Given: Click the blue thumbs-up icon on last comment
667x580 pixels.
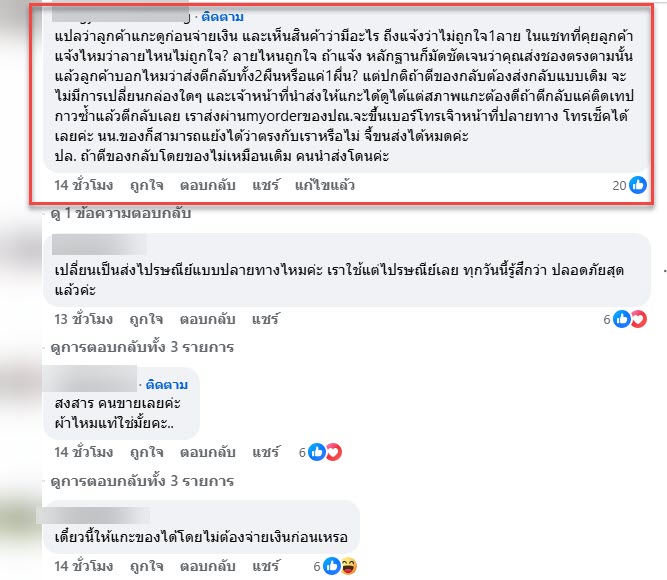Looking at the screenshot, I should click(x=331, y=566).
